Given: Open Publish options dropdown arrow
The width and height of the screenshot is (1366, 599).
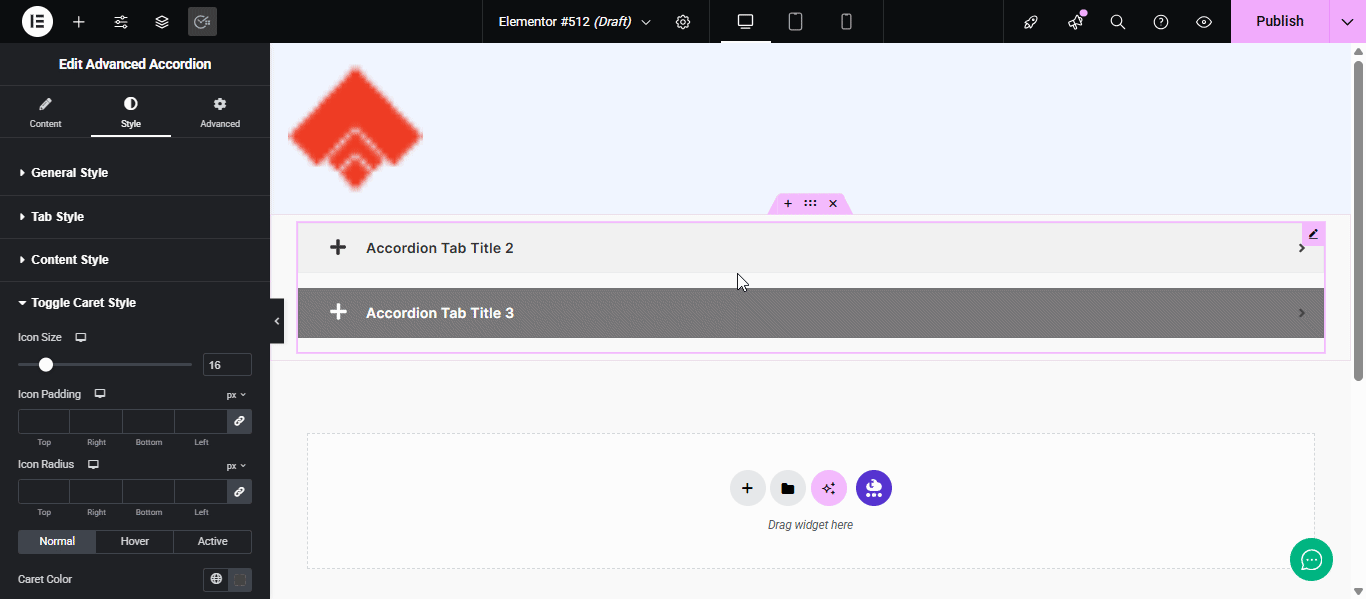Looking at the screenshot, I should (1347, 21).
